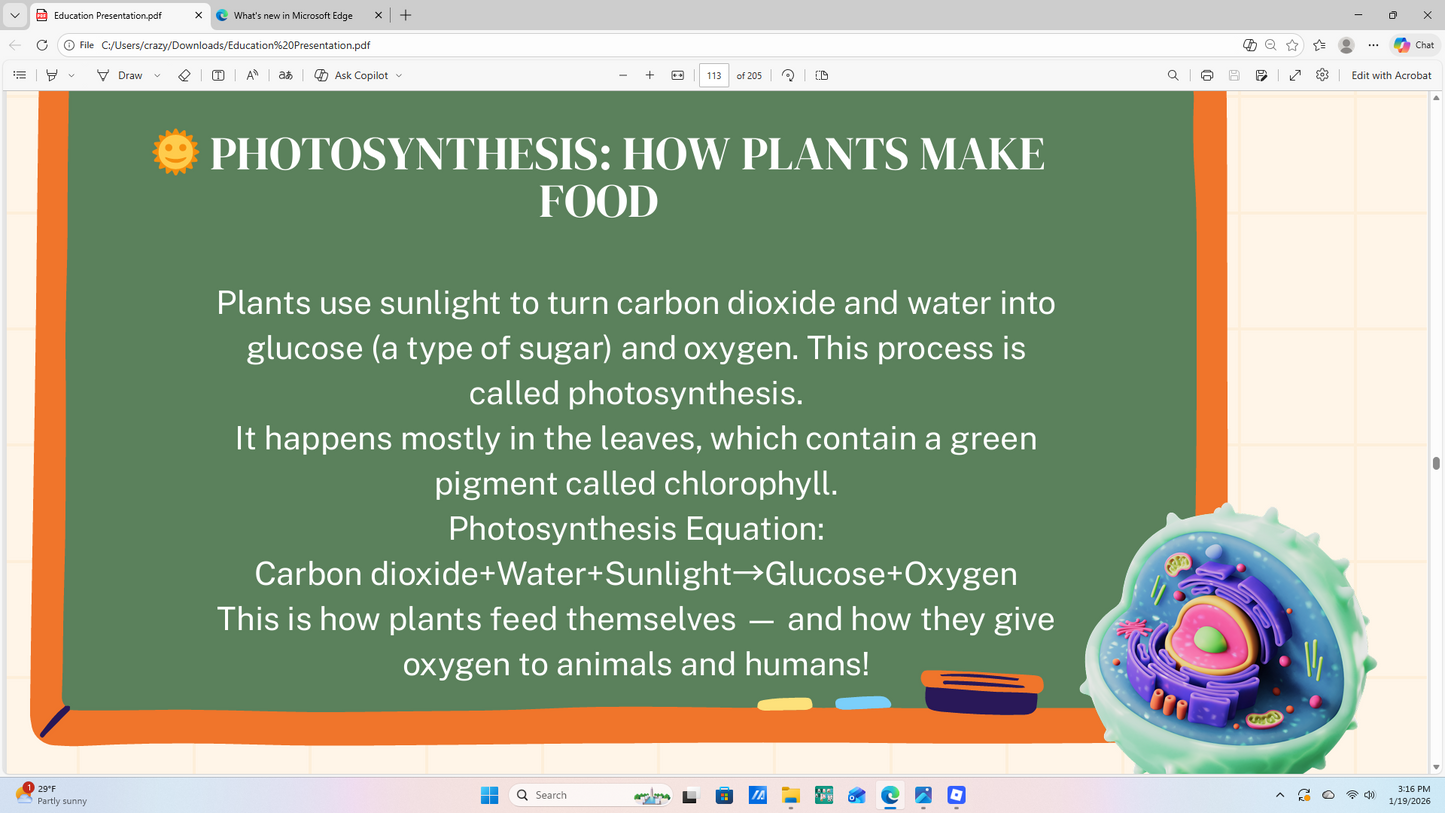Open Copilot Chat sidebar
Image resolution: width=1445 pixels, height=813 pixels.
pyautogui.click(x=1414, y=45)
